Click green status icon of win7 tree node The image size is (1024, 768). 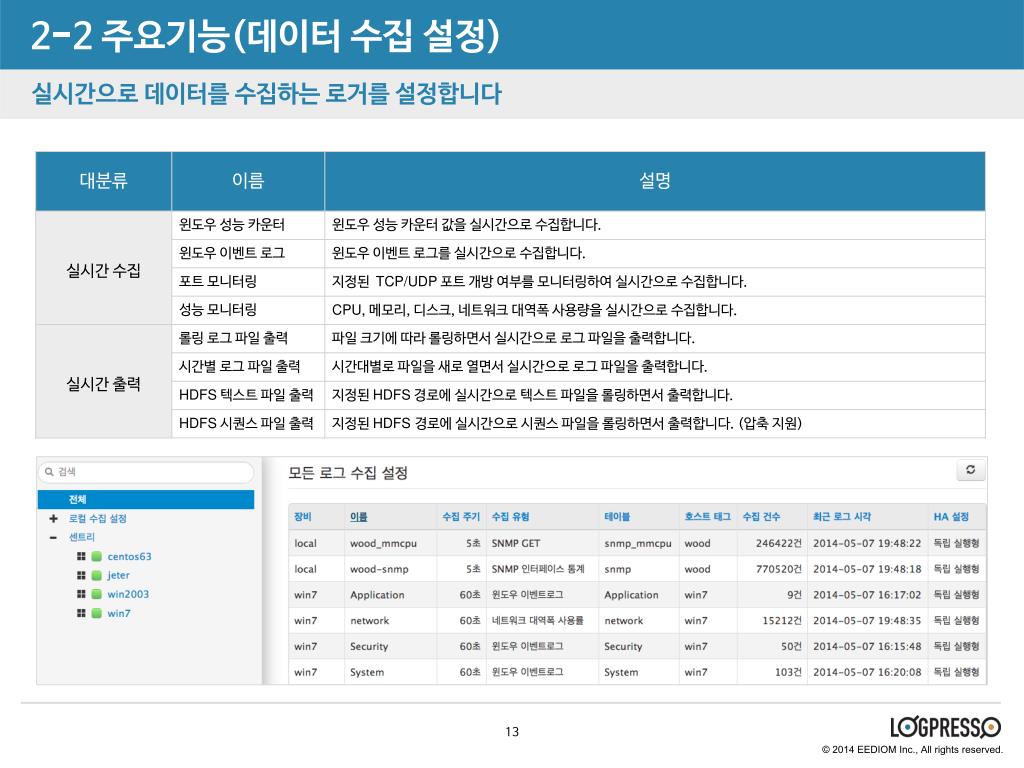[97, 613]
